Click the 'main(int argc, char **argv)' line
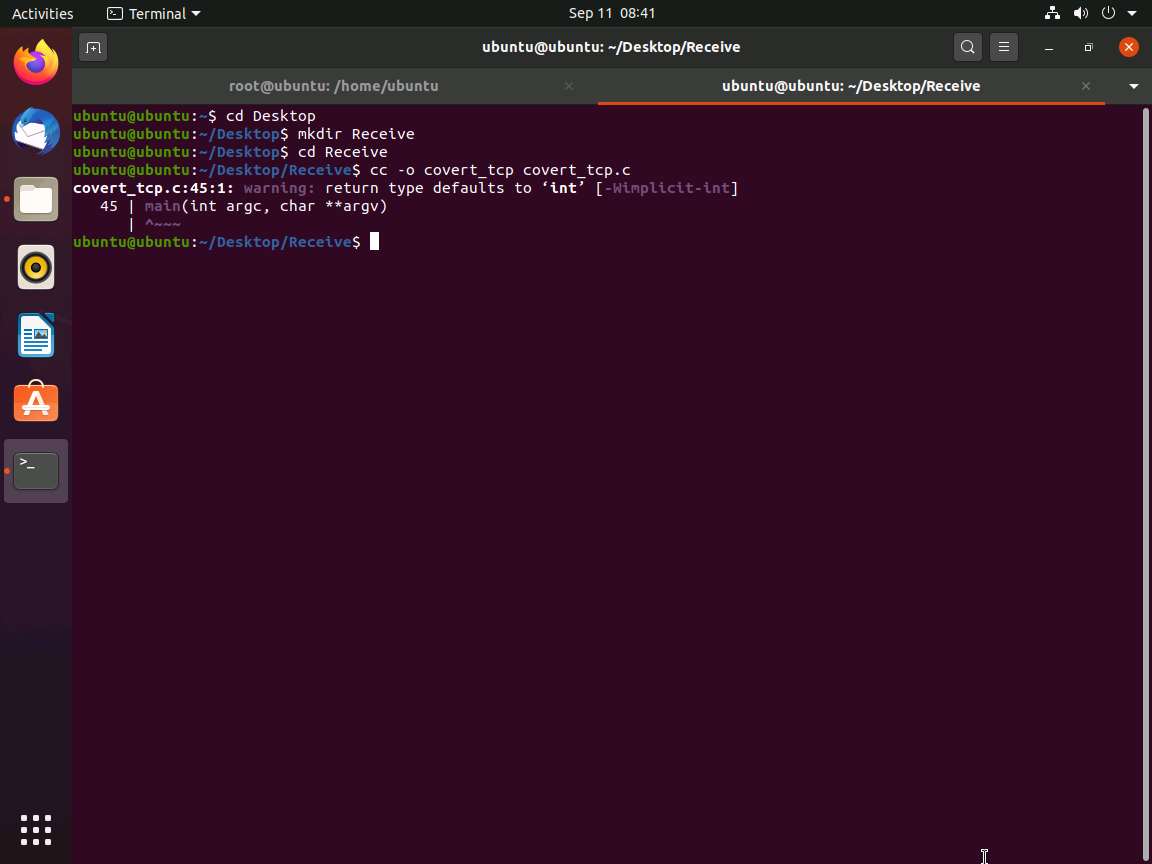The image size is (1152, 864). [266, 206]
